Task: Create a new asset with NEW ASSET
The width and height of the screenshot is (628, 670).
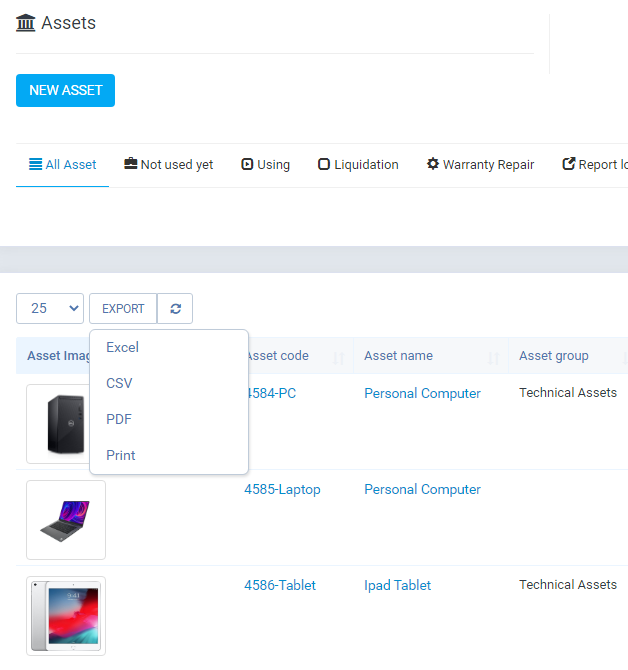Action: 65,91
